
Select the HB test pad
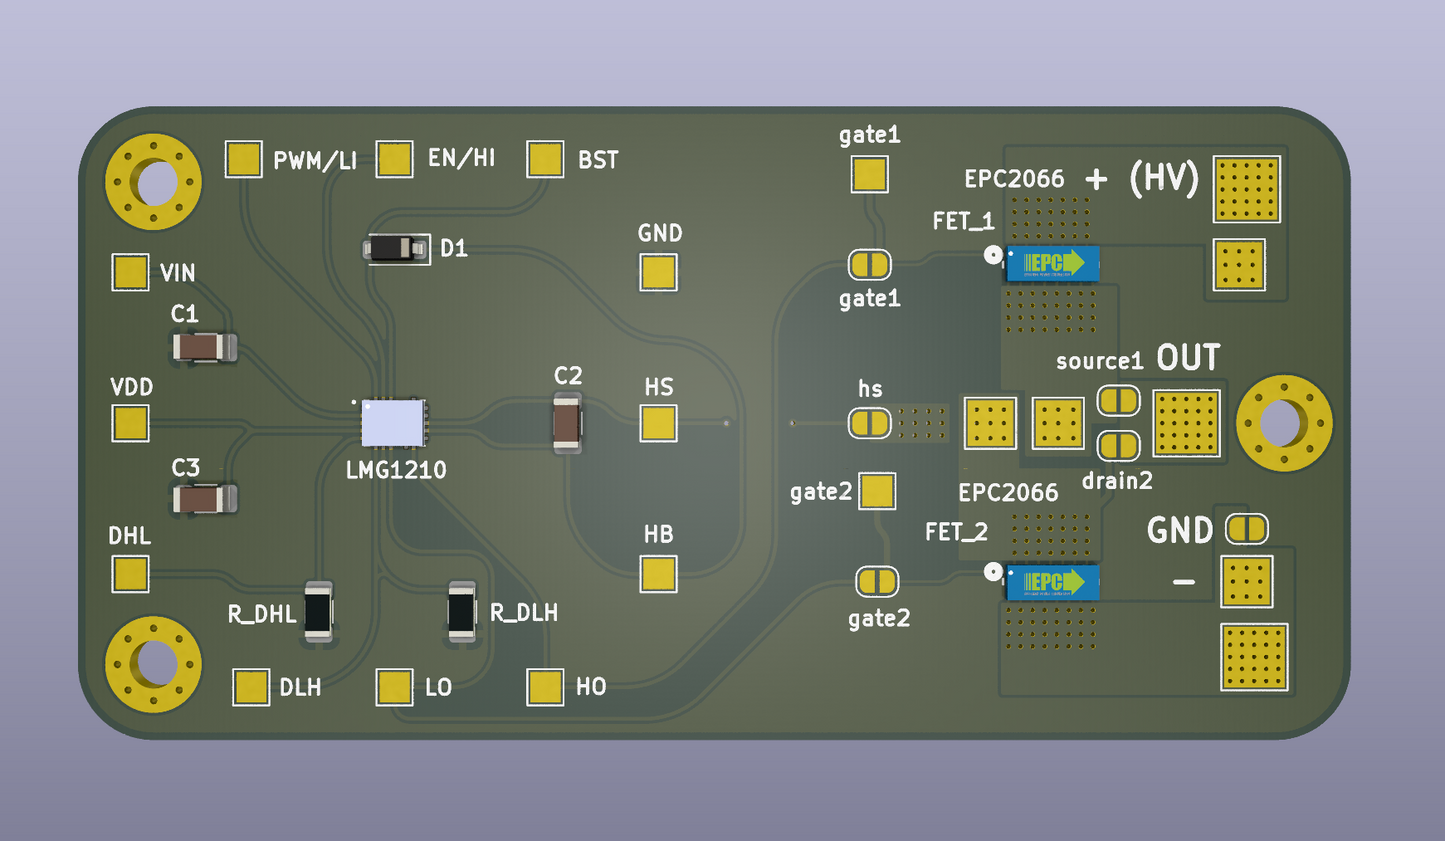tap(658, 573)
